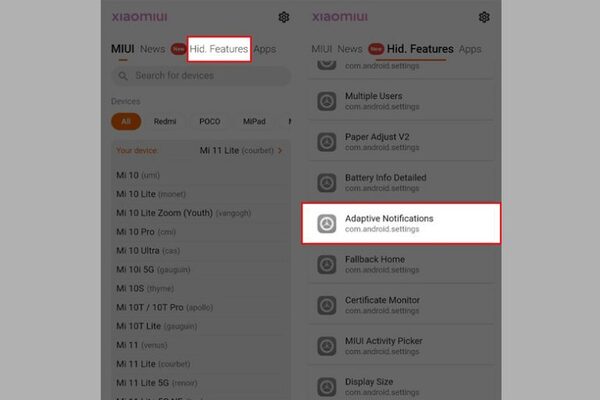Tap the Certificate Monitor icon

point(327,305)
